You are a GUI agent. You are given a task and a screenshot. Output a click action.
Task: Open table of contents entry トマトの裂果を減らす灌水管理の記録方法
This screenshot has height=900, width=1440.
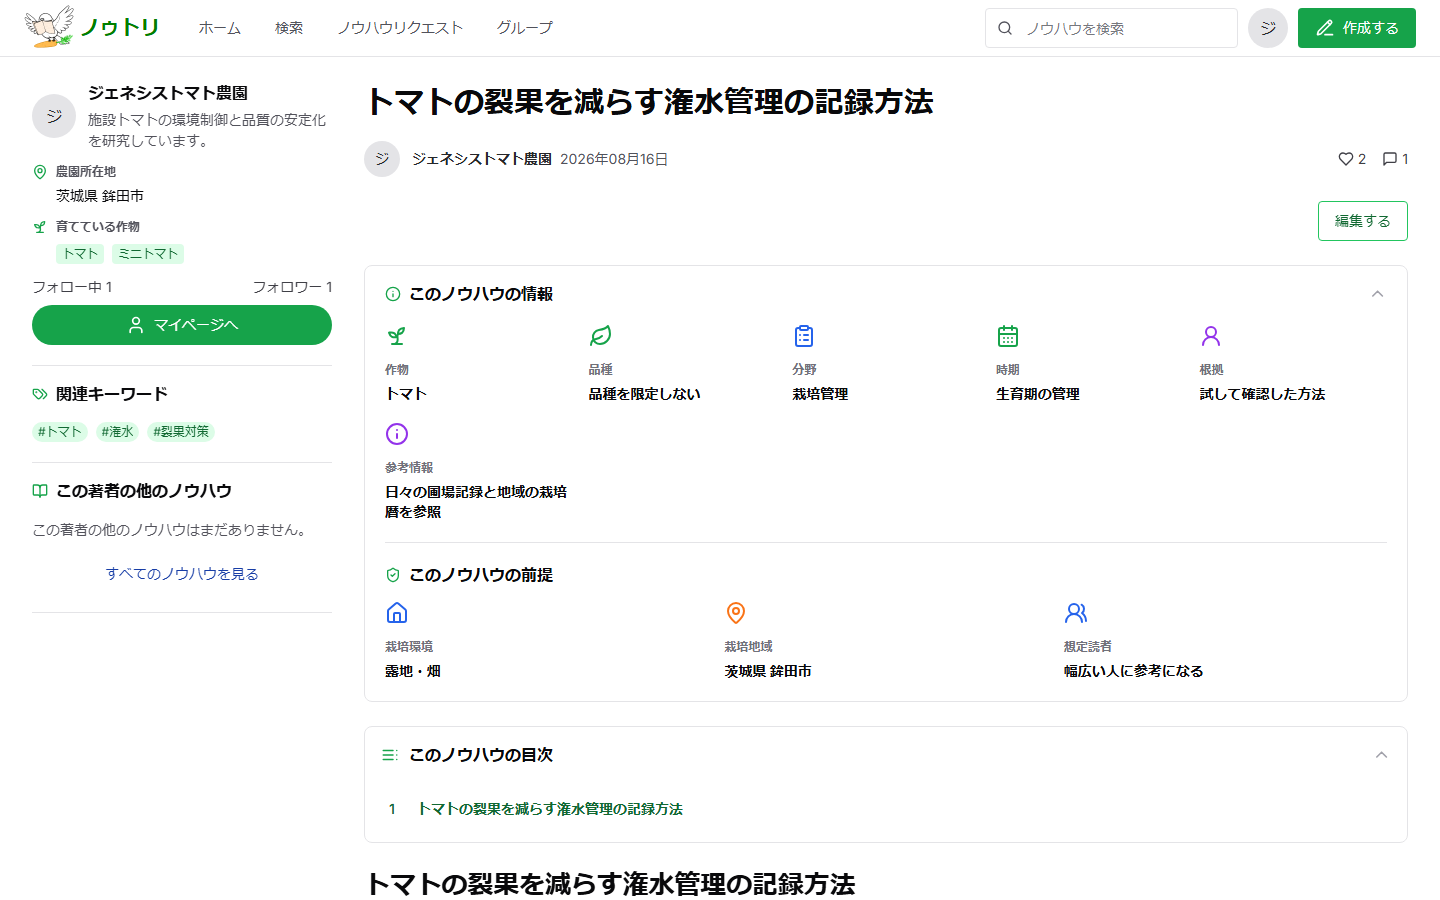tap(550, 809)
